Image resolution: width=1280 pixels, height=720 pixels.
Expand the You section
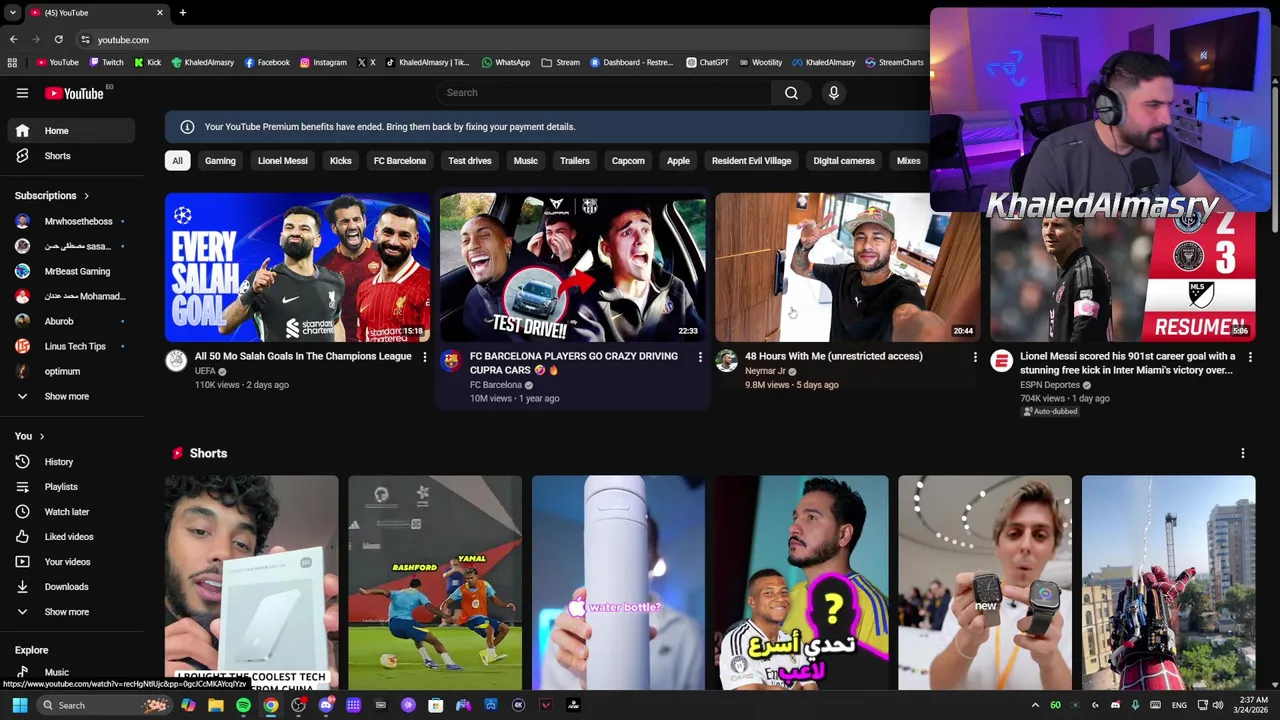(x=29, y=436)
